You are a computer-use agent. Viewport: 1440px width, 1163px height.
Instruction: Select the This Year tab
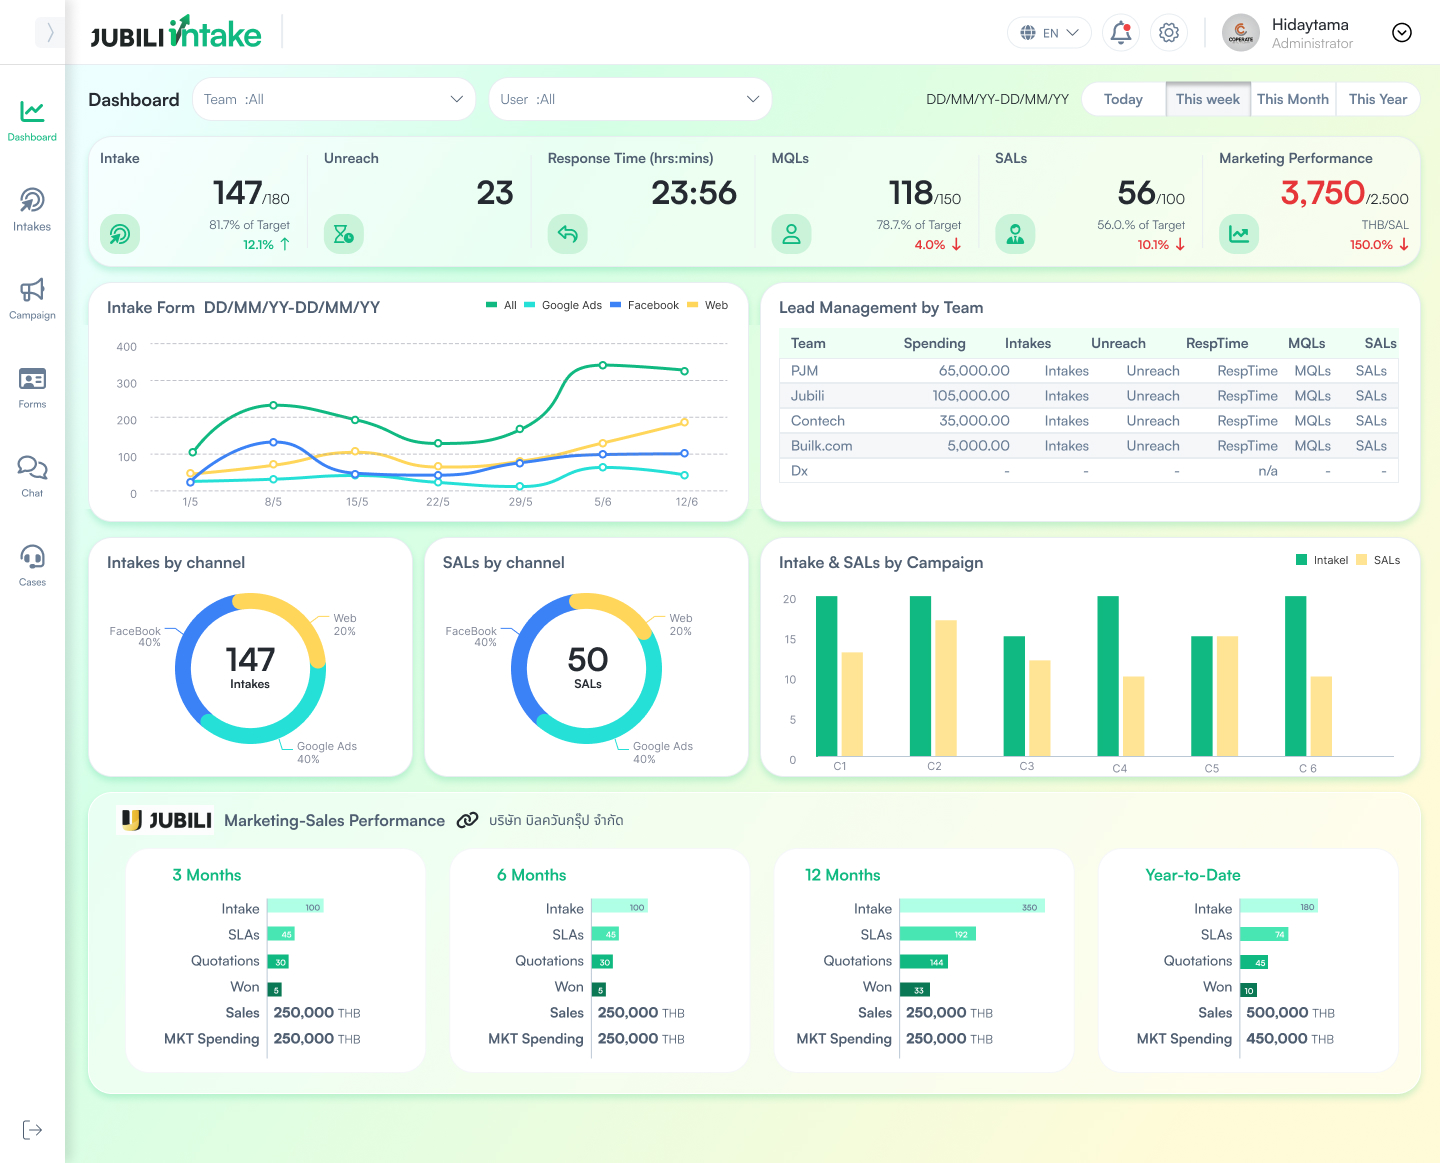1377,99
